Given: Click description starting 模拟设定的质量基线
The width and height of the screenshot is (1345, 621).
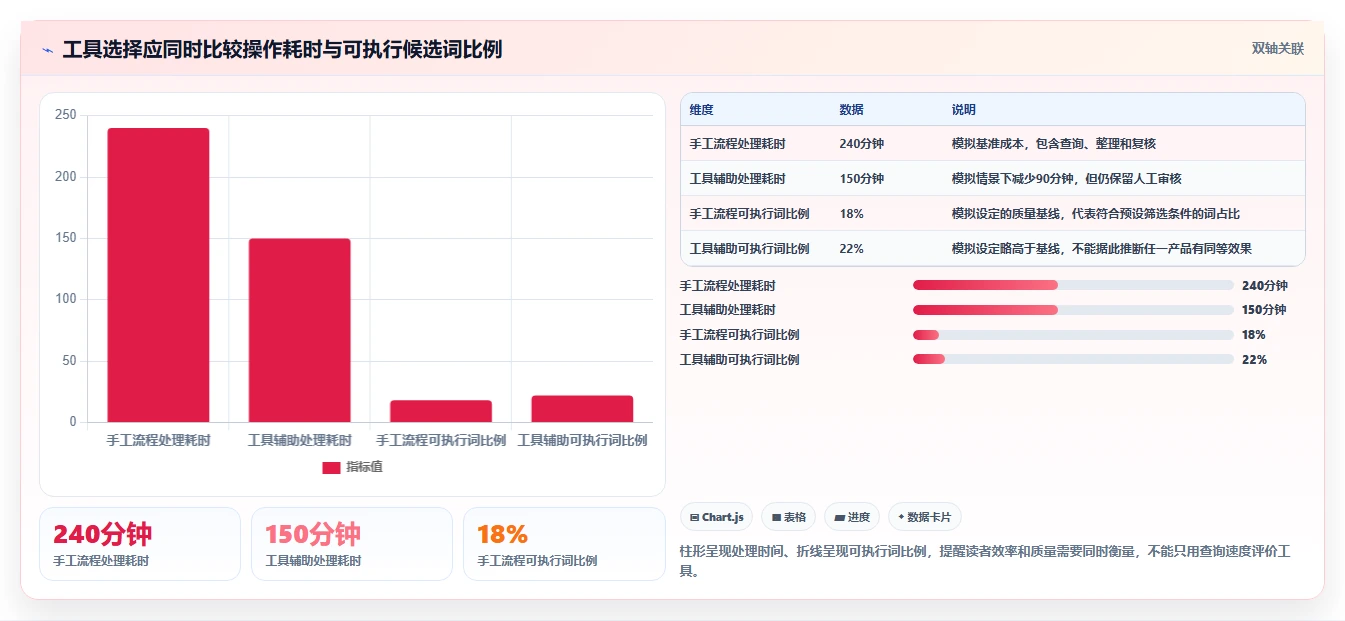Looking at the screenshot, I should click(x=1096, y=214).
